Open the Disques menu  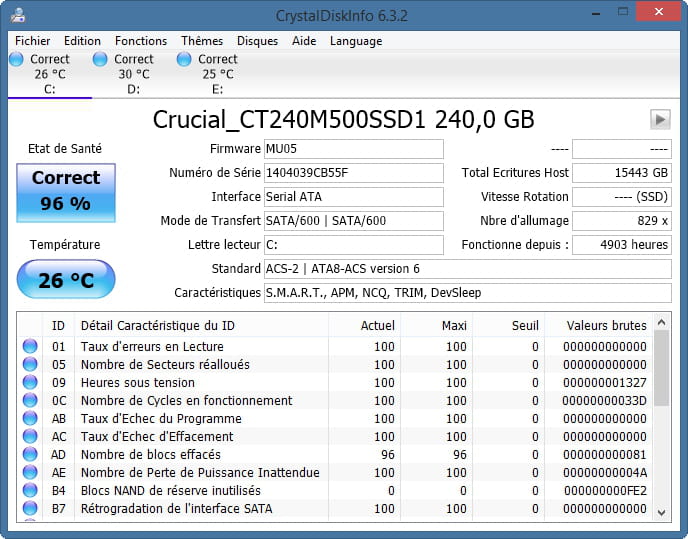[x=257, y=41]
